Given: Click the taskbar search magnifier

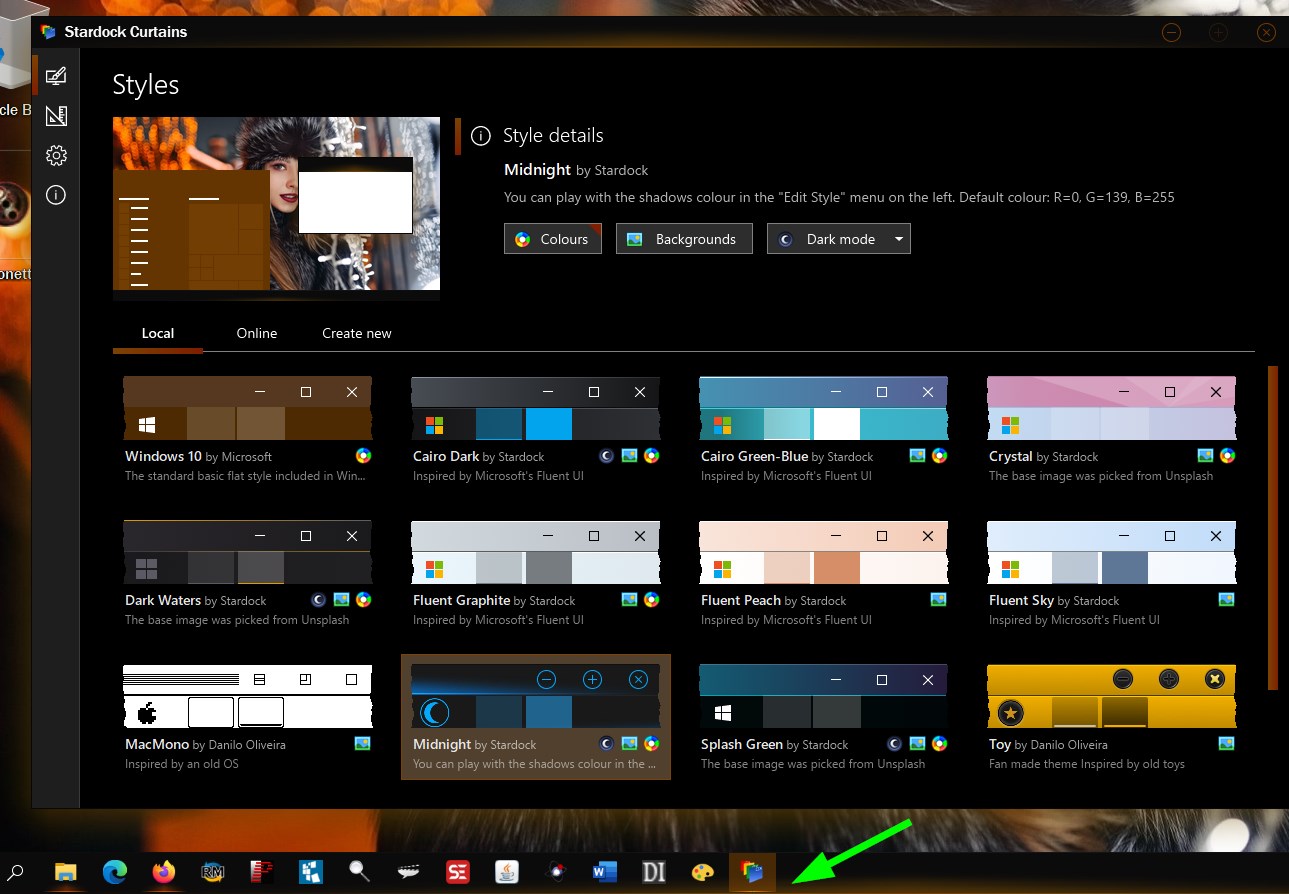Looking at the screenshot, I should 16,872.
